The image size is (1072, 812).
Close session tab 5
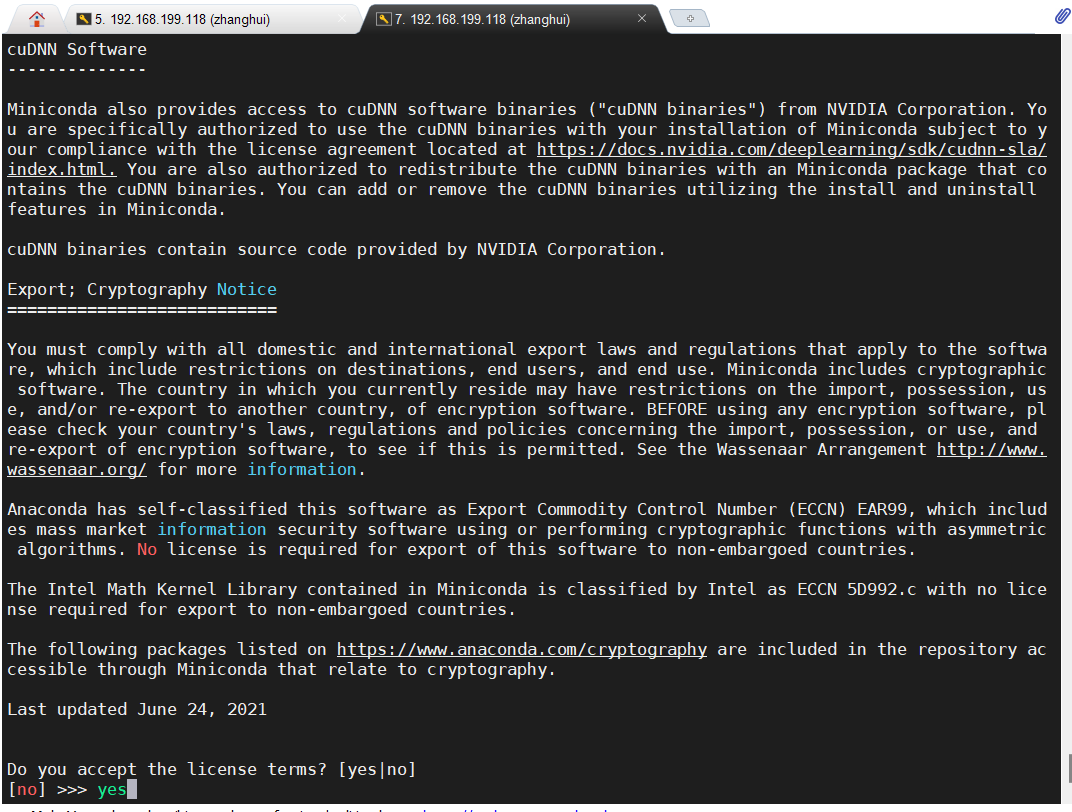342,19
